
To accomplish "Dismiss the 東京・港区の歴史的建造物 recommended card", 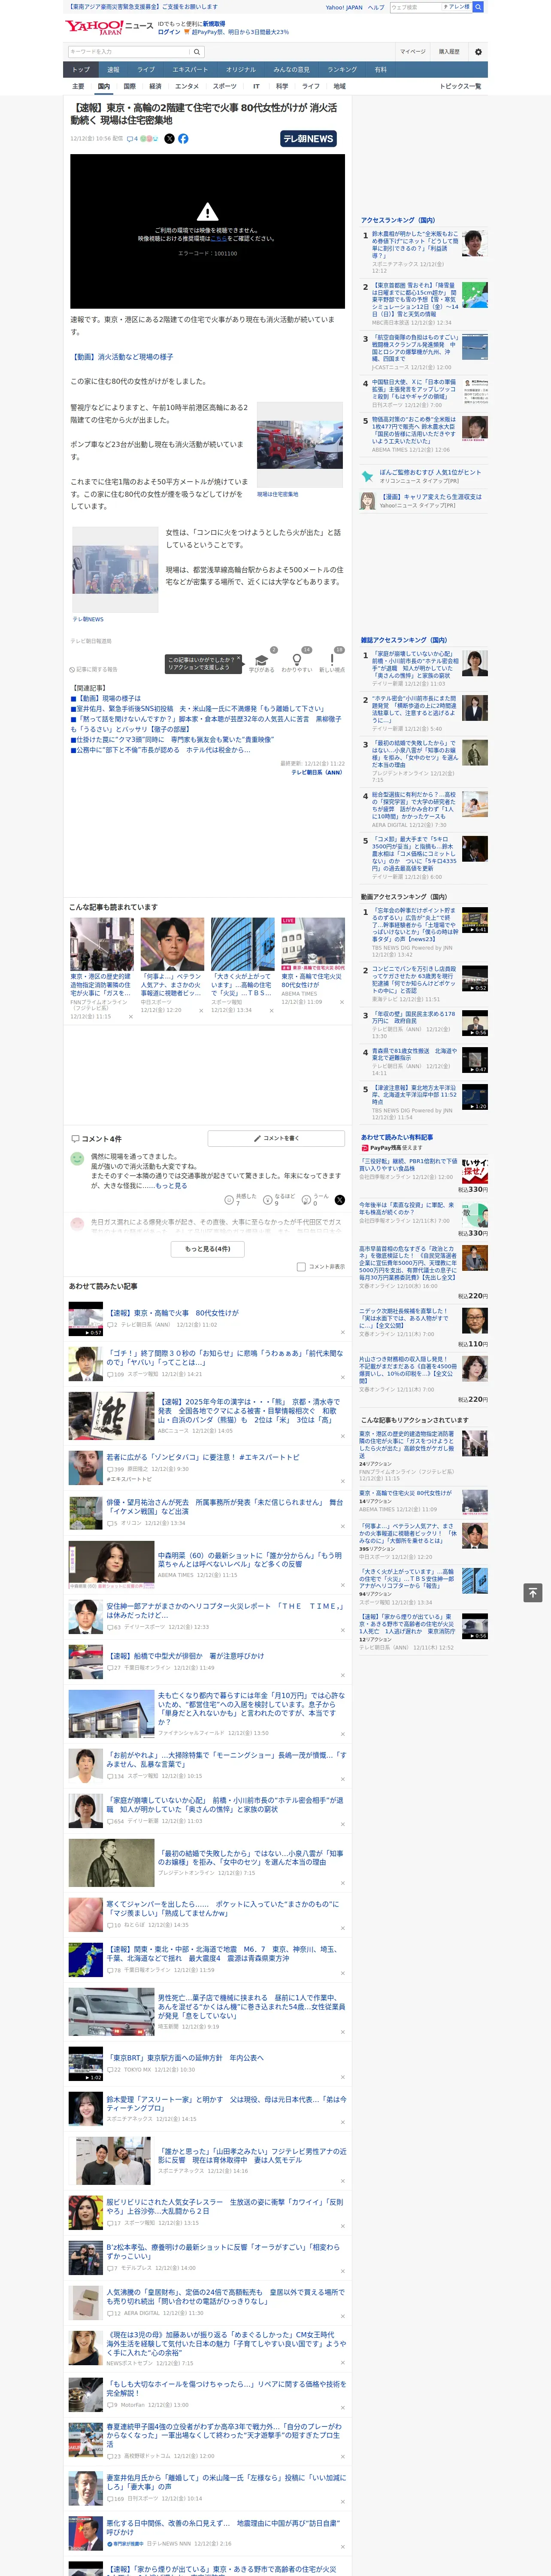I will (x=130, y=1017).
